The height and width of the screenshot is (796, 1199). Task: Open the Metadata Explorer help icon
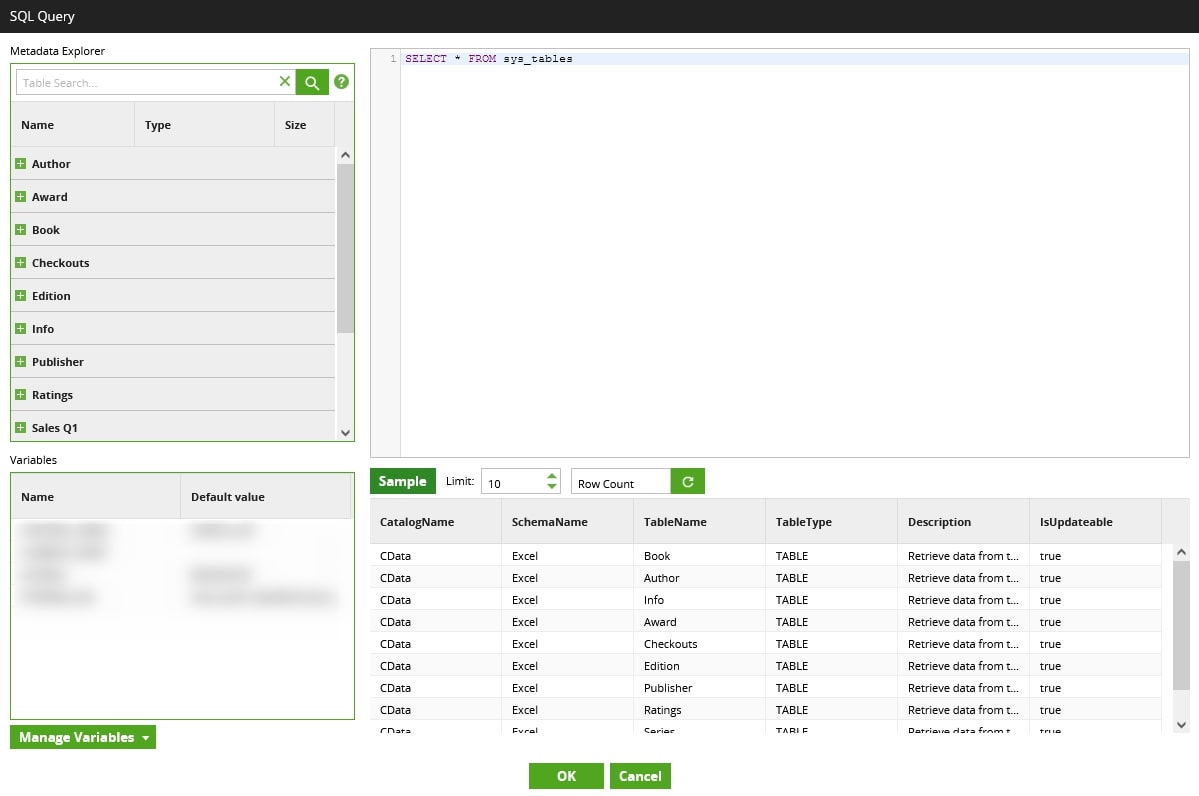[341, 81]
